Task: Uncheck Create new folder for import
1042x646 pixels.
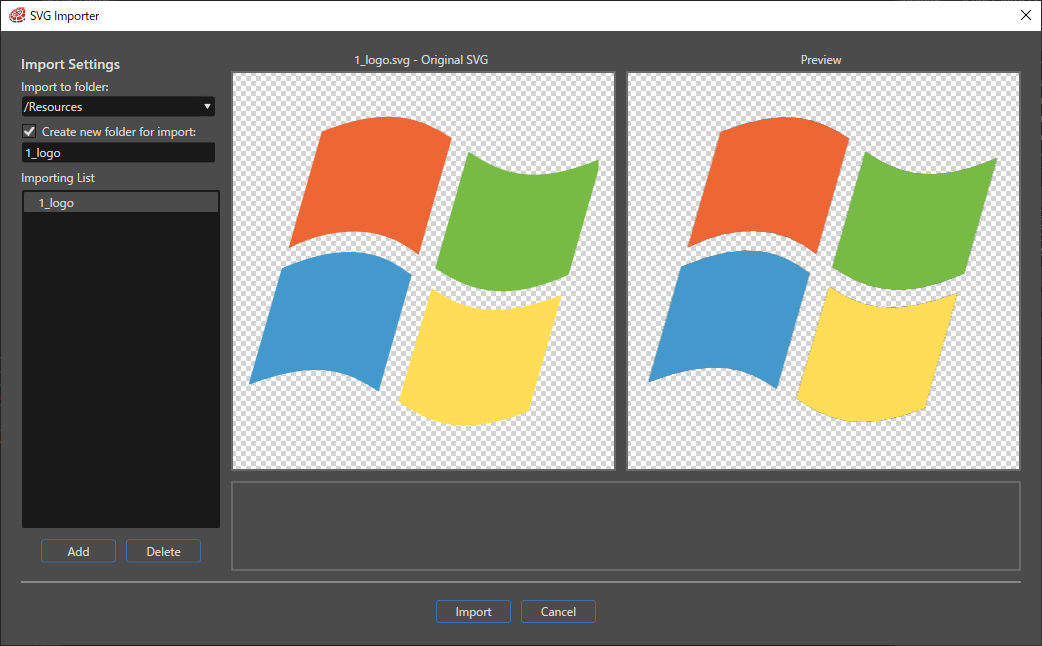Action: pyautogui.click(x=29, y=132)
